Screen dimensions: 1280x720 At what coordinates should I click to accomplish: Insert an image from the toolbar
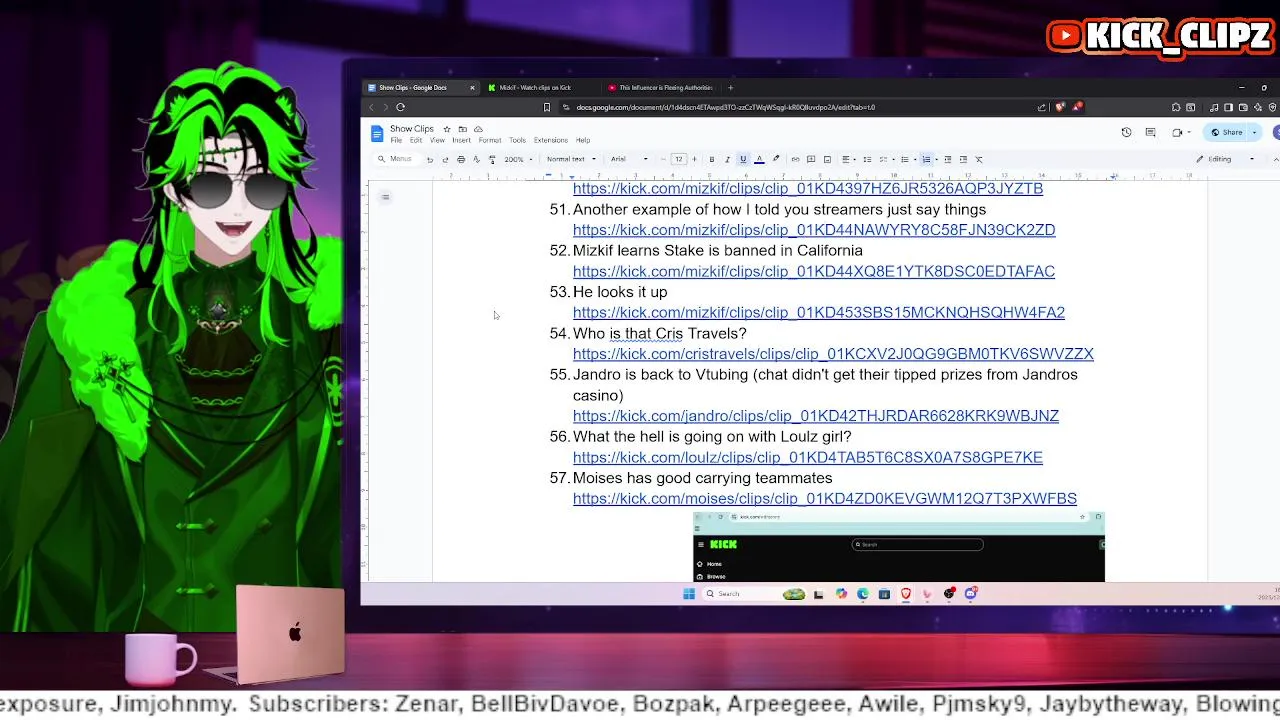pos(827,159)
